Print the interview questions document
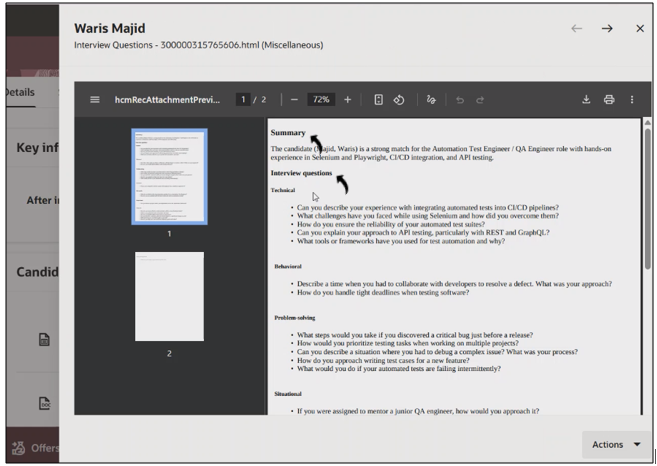The image size is (657, 466). point(609,100)
